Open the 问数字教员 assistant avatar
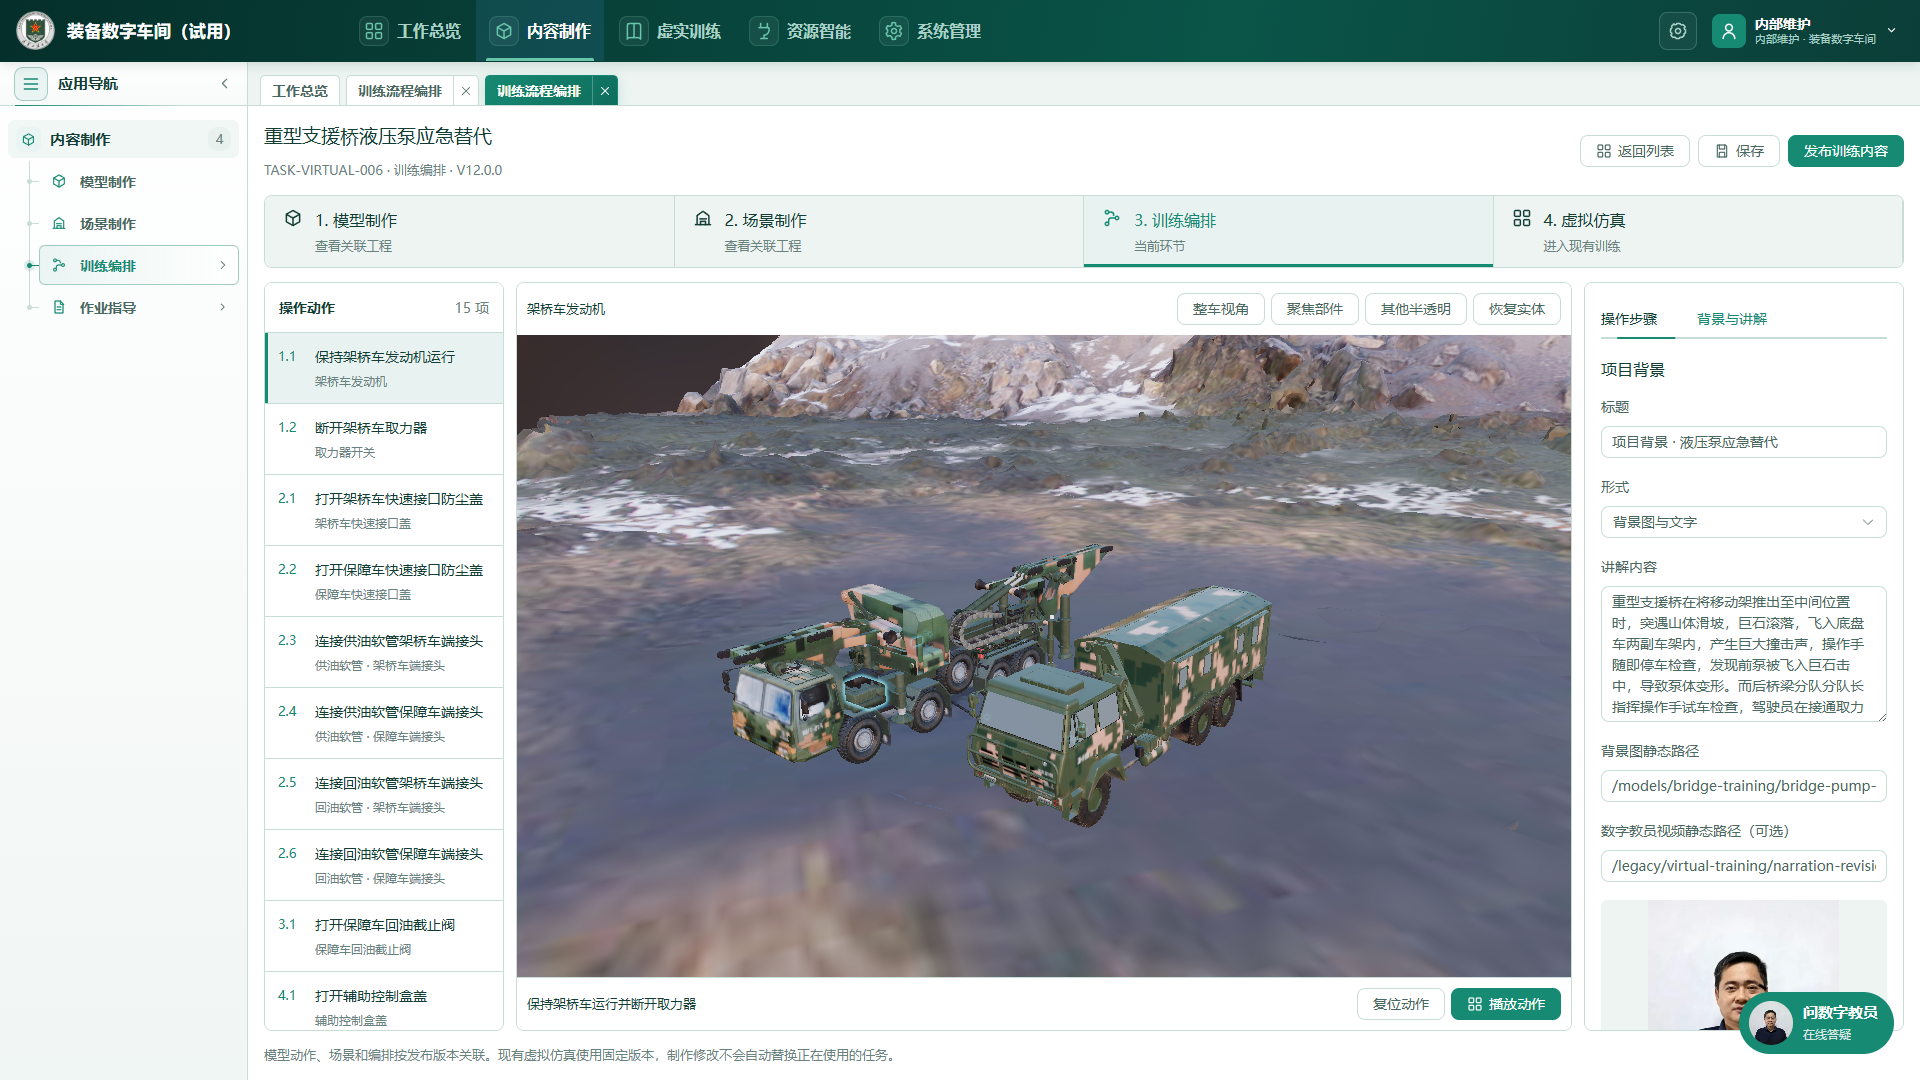This screenshot has height=1080, width=1920. tap(1771, 1024)
